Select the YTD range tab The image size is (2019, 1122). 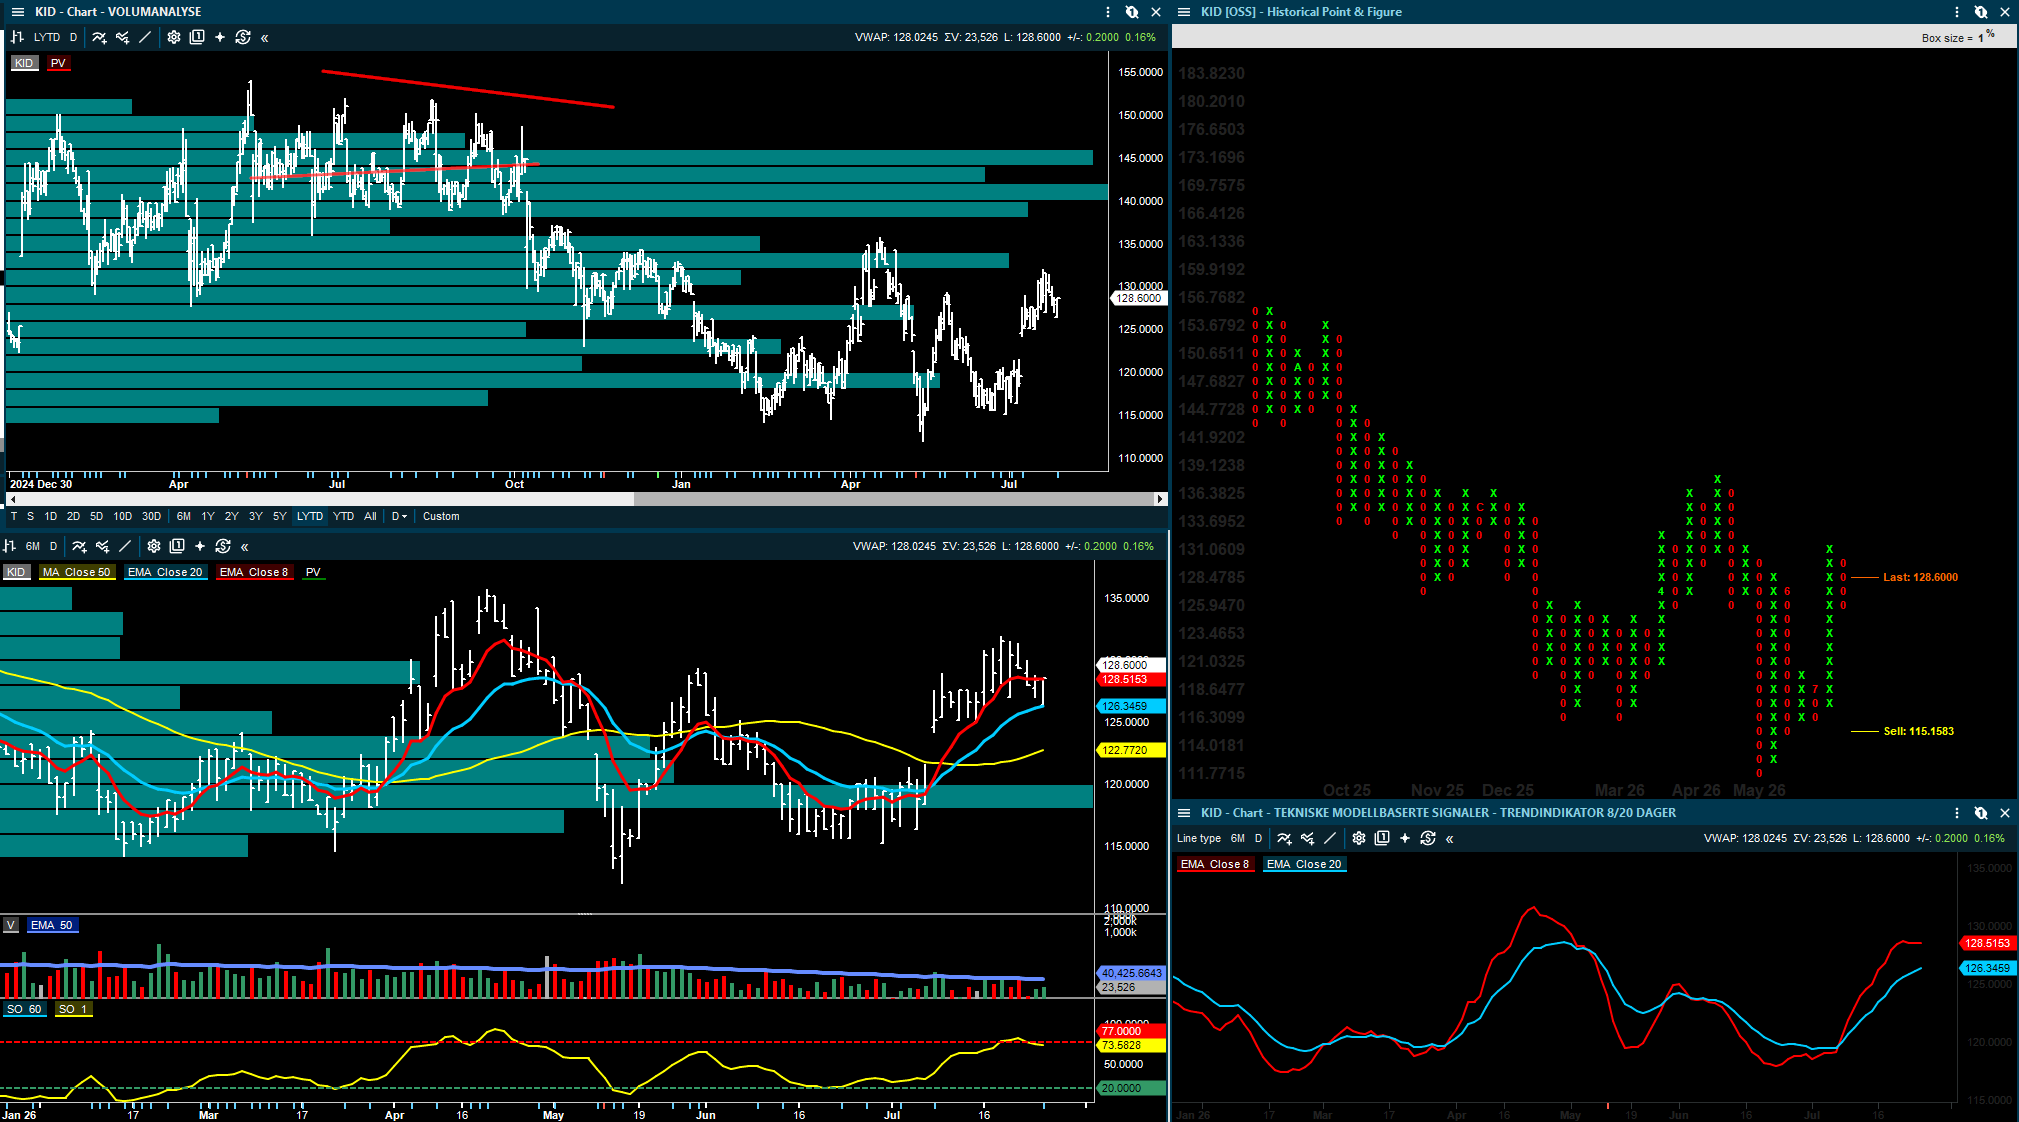click(x=343, y=516)
